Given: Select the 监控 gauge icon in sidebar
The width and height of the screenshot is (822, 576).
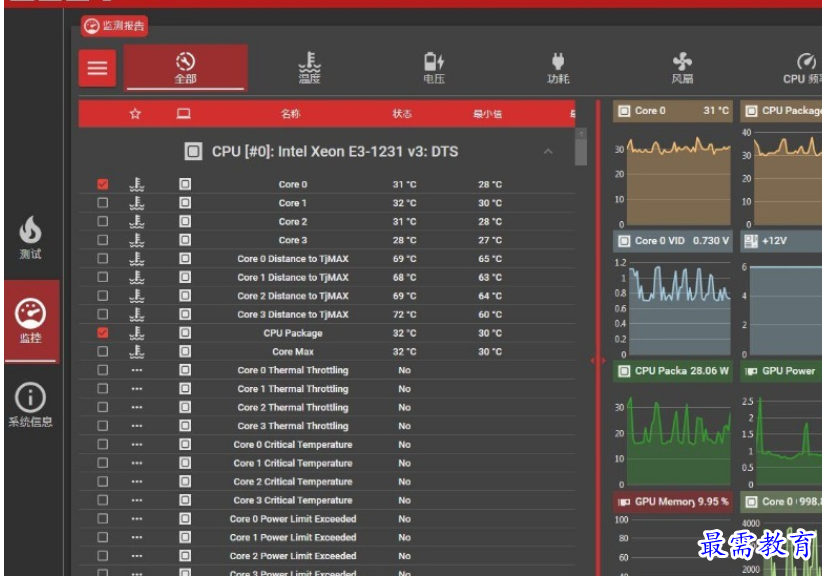Looking at the screenshot, I should [31, 321].
